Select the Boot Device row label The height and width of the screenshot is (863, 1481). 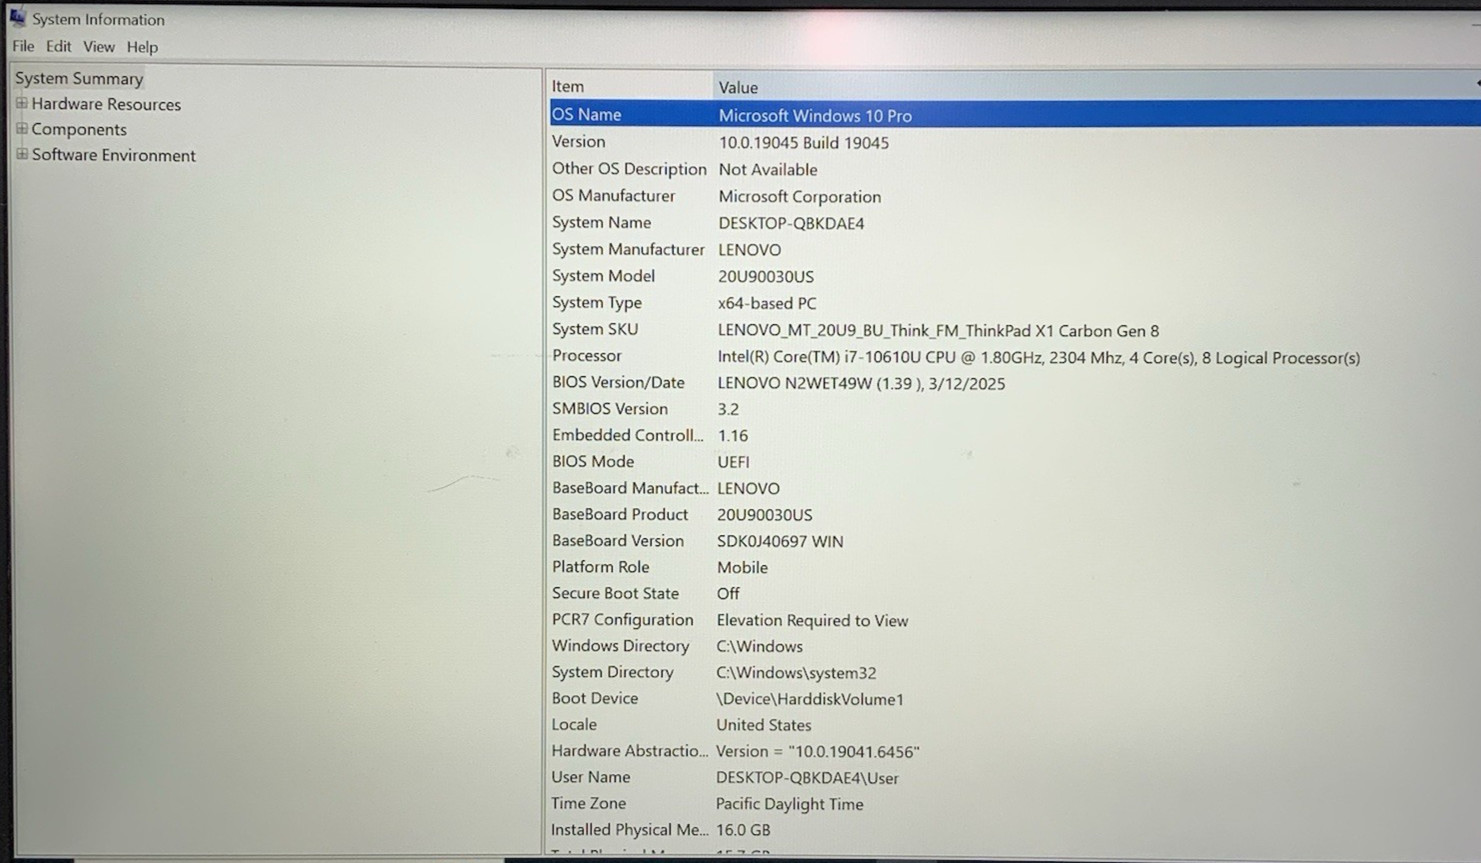click(594, 698)
